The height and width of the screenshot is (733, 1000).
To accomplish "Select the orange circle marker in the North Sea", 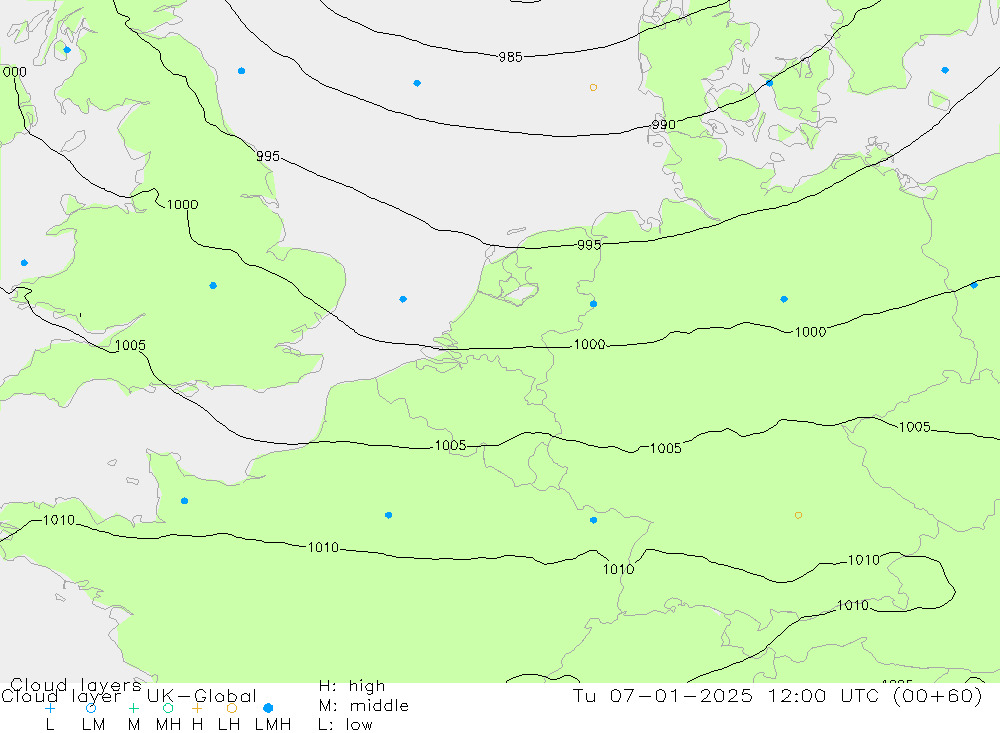I will (x=593, y=87).
